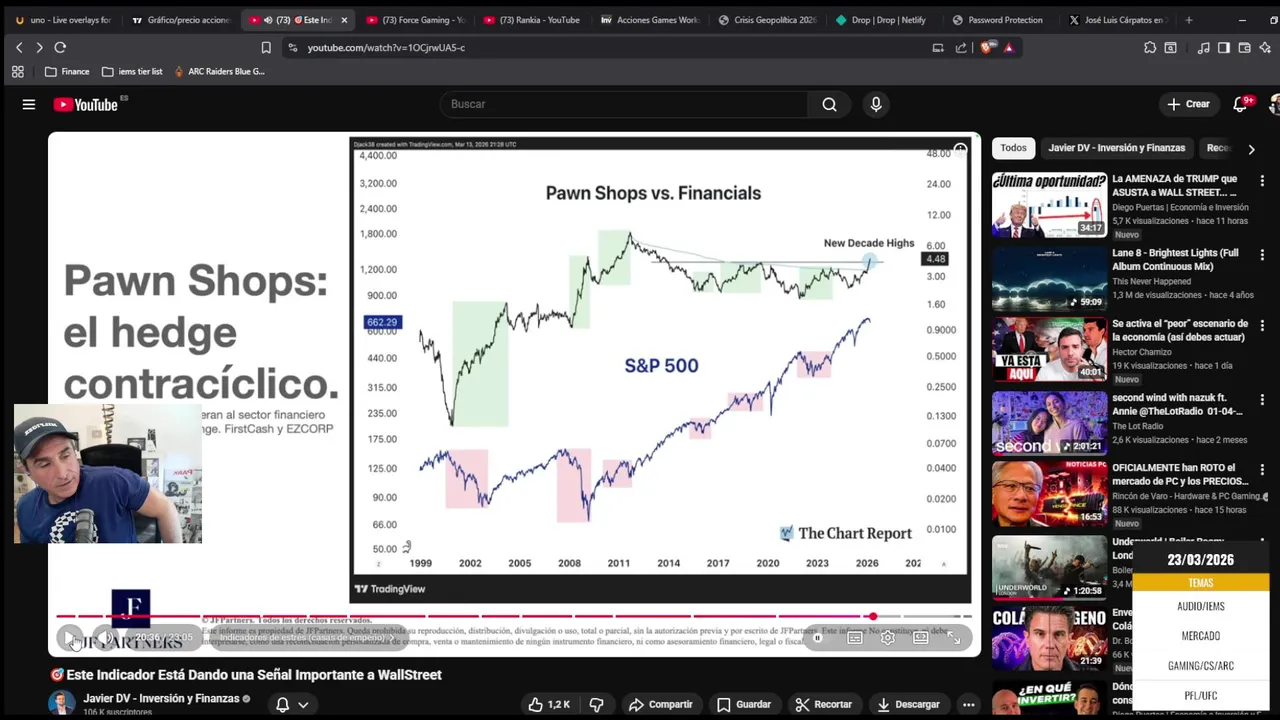Play the video with the play button
Viewport: 1280px width, 720px height.
coord(69,637)
